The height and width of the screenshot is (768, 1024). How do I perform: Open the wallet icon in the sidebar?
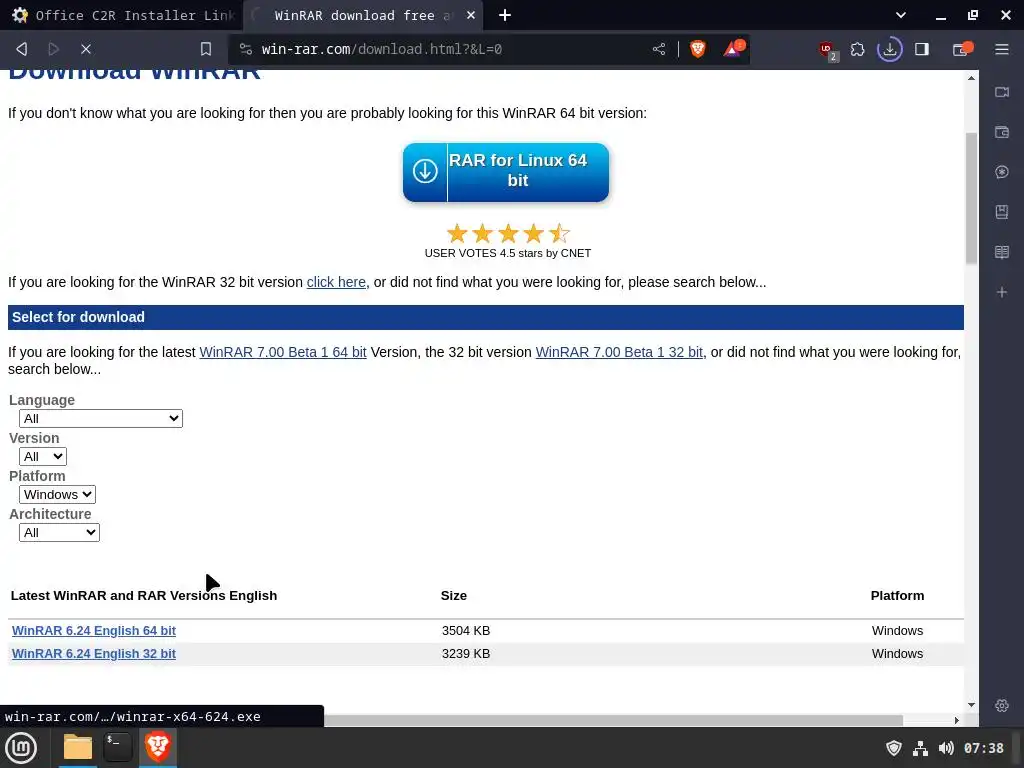click(1002, 132)
